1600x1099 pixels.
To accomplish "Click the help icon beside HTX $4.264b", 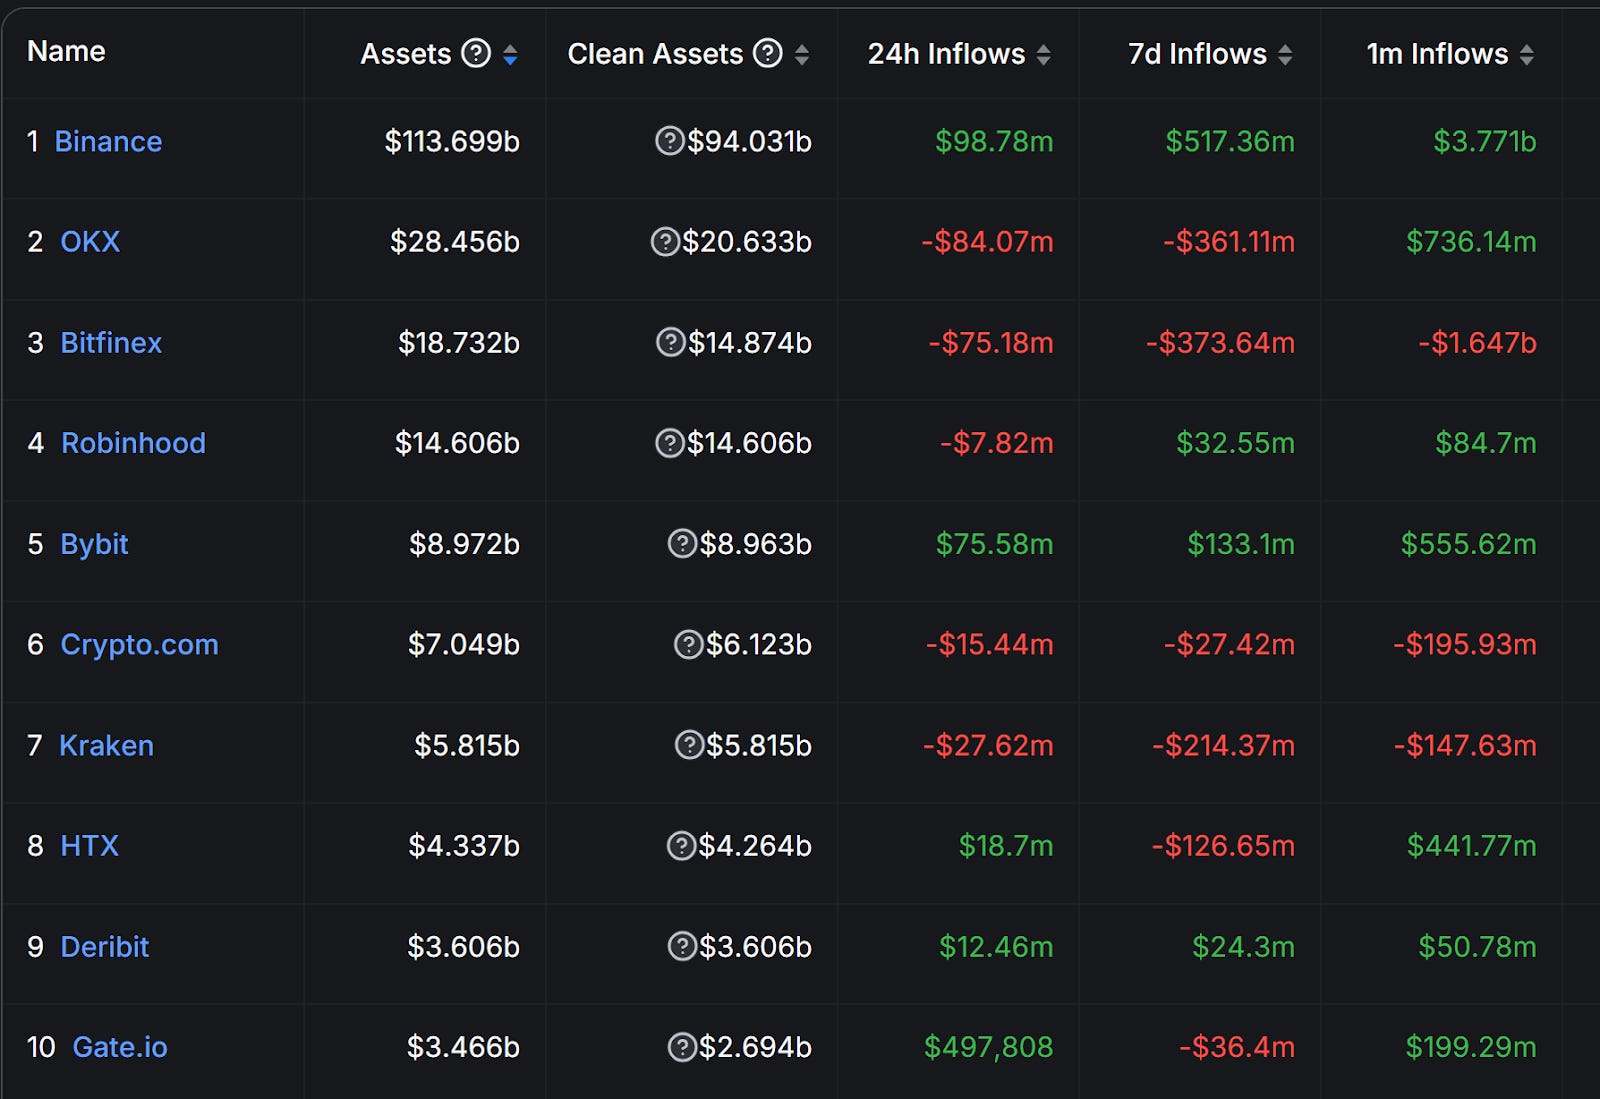I will [681, 845].
